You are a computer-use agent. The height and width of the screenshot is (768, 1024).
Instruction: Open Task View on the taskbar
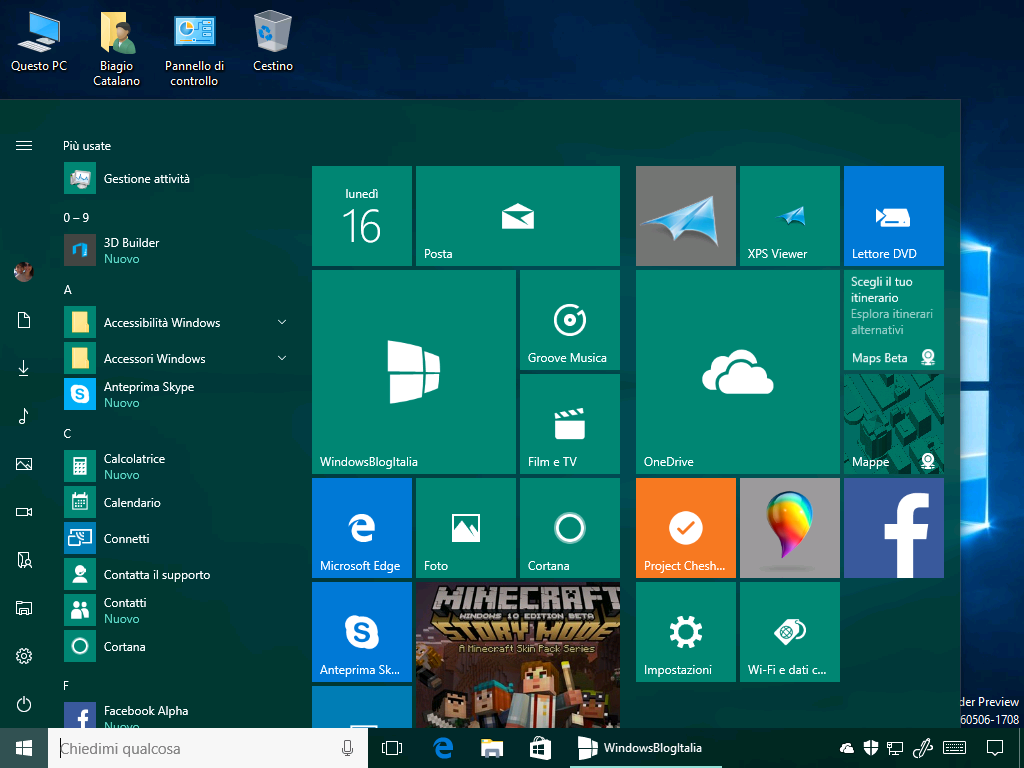point(392,748)
